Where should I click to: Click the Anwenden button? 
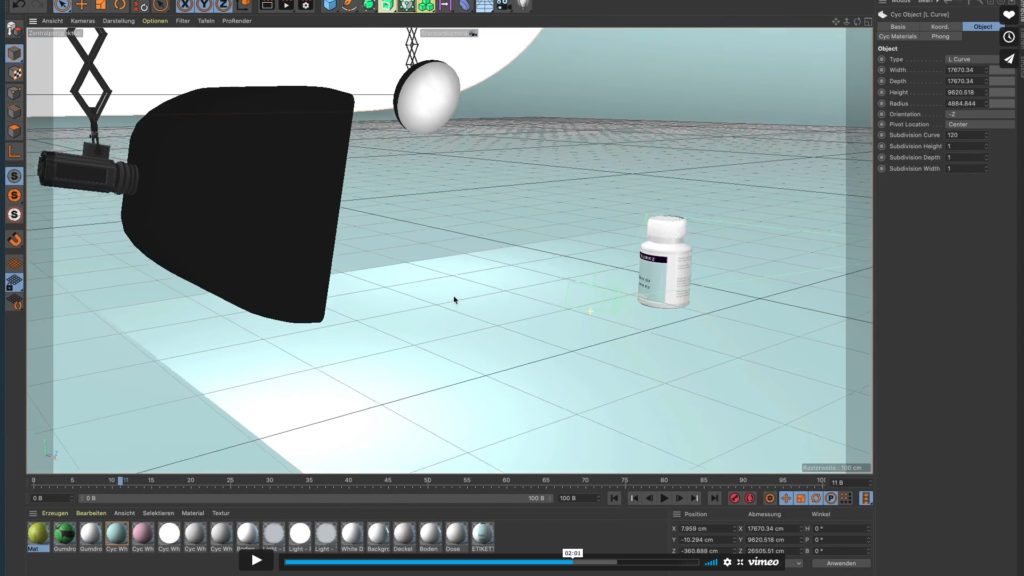pos(840,563)
